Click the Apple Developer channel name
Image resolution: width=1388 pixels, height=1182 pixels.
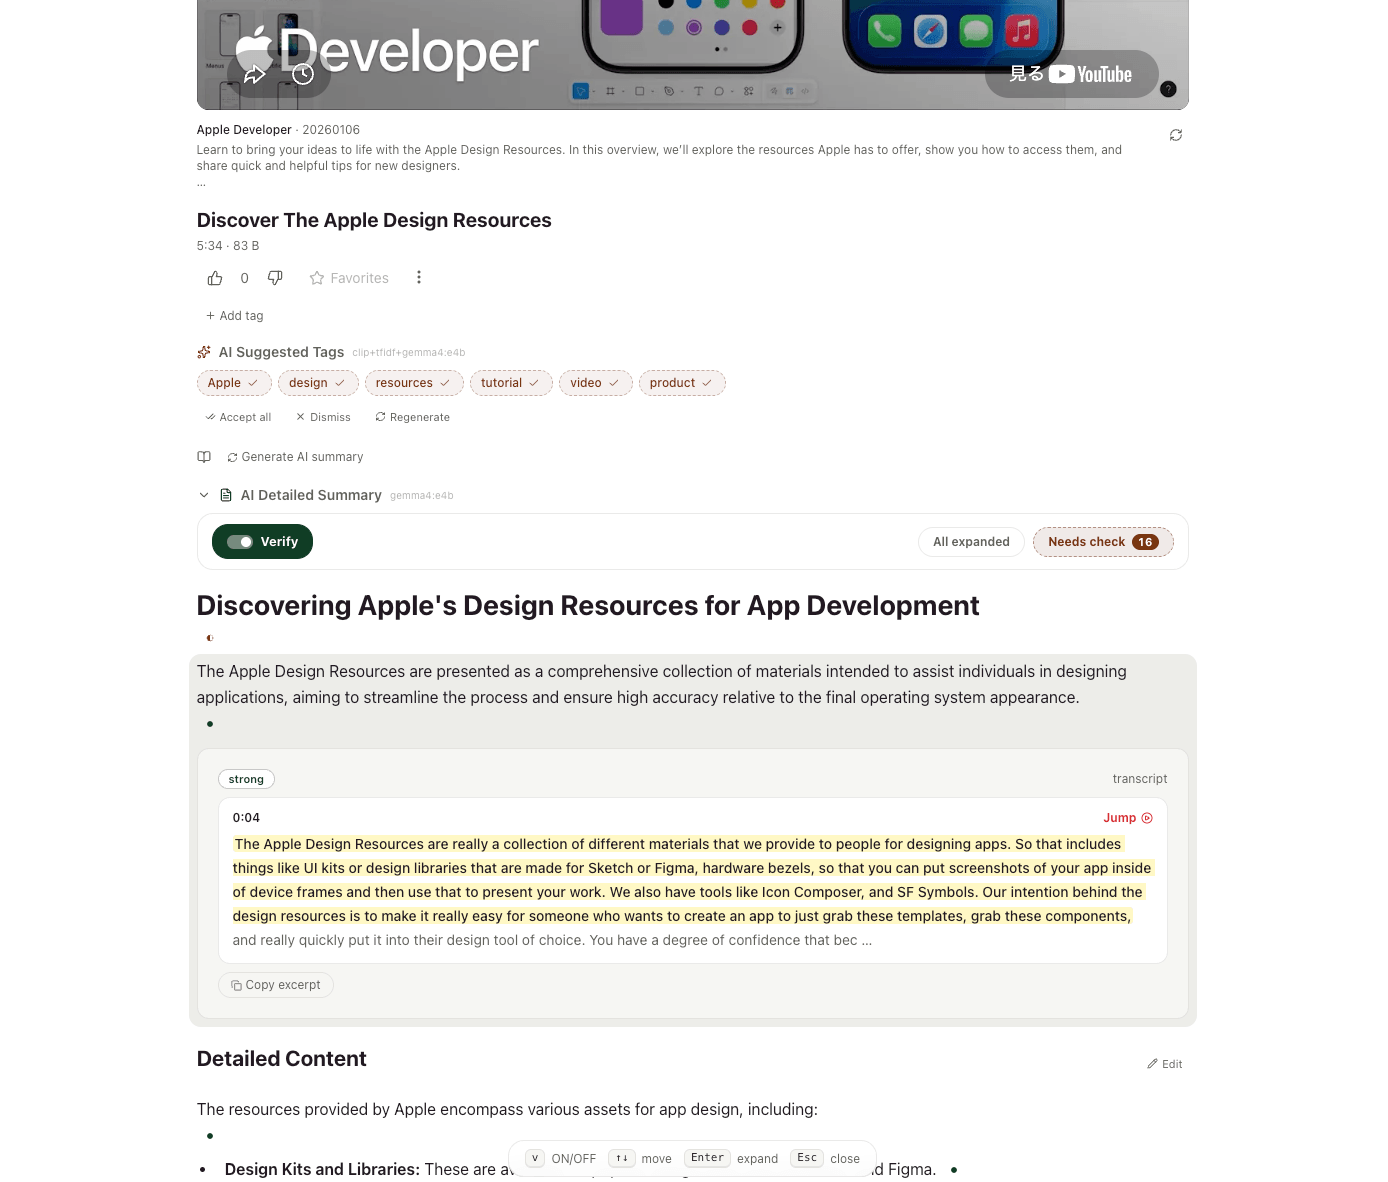(x=244, y=130)
